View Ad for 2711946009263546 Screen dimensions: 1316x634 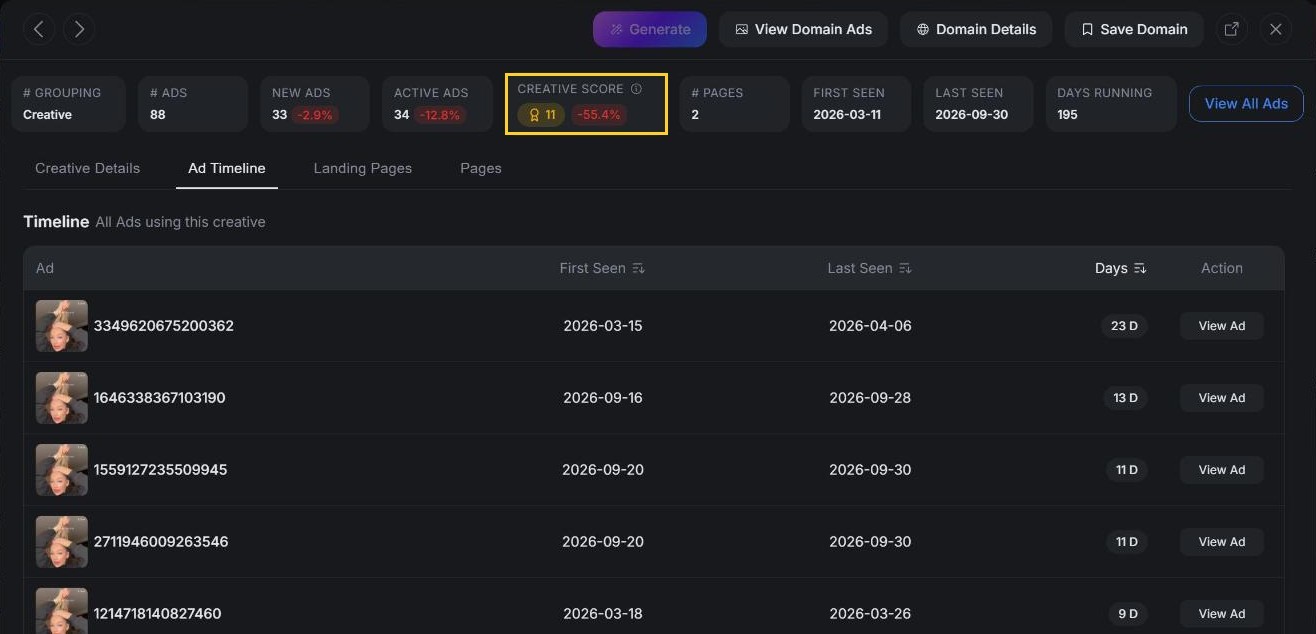click(x=1222, y=542)
